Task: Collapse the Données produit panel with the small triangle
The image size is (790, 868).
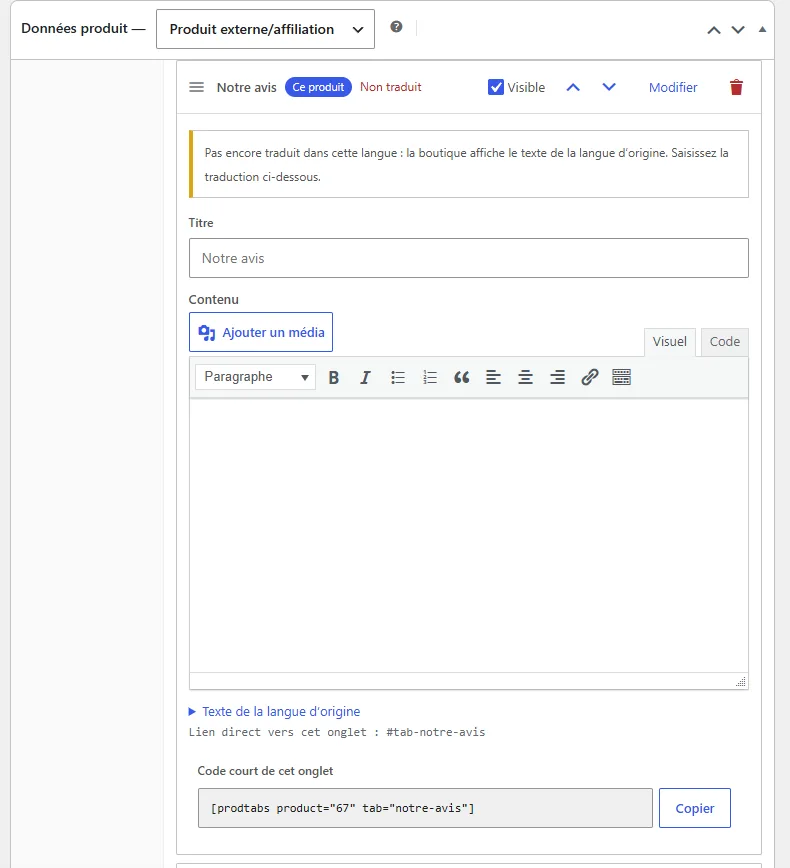Action: (762, 29)
